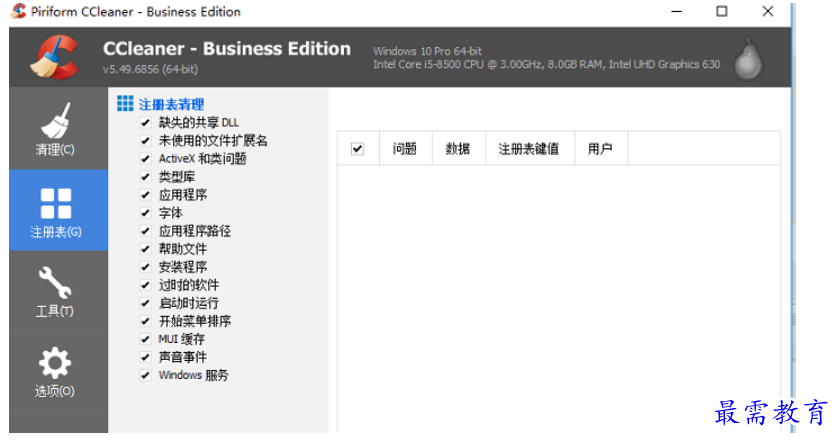836x444 pixels.
Task: Toggle 声音事件 checkbox
Action: point(145,357)
